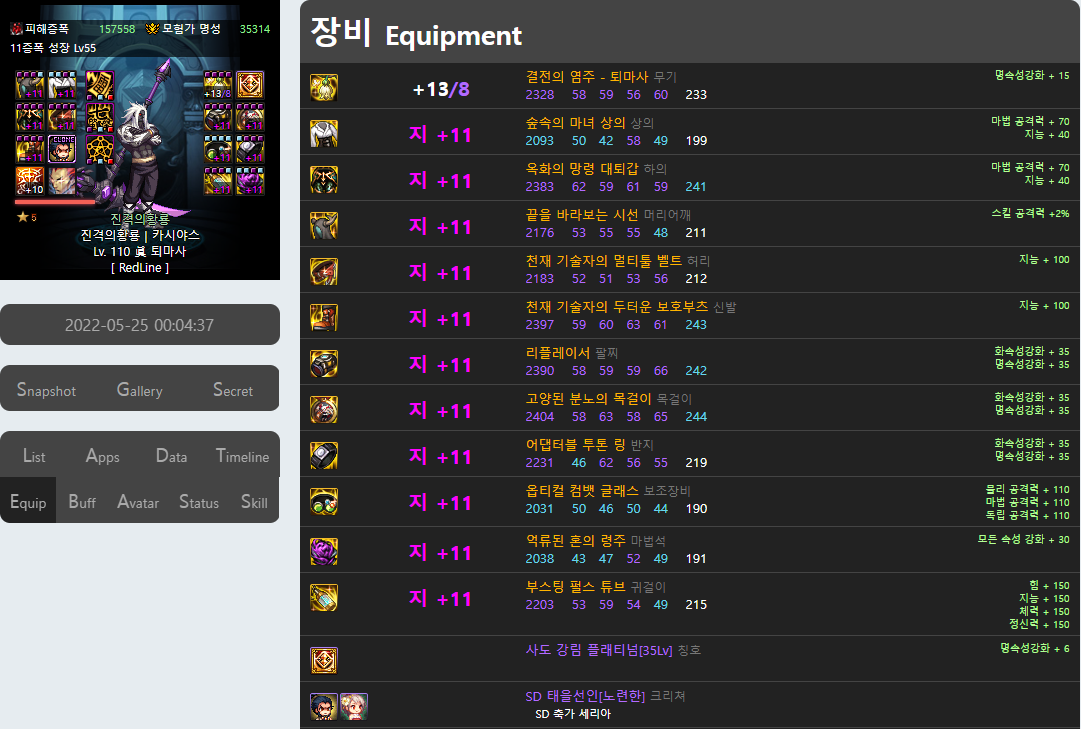The width and height of the screenshot is (1081, 729).
Task: Click the Snapshot button
Action: (x=46, y=390)
